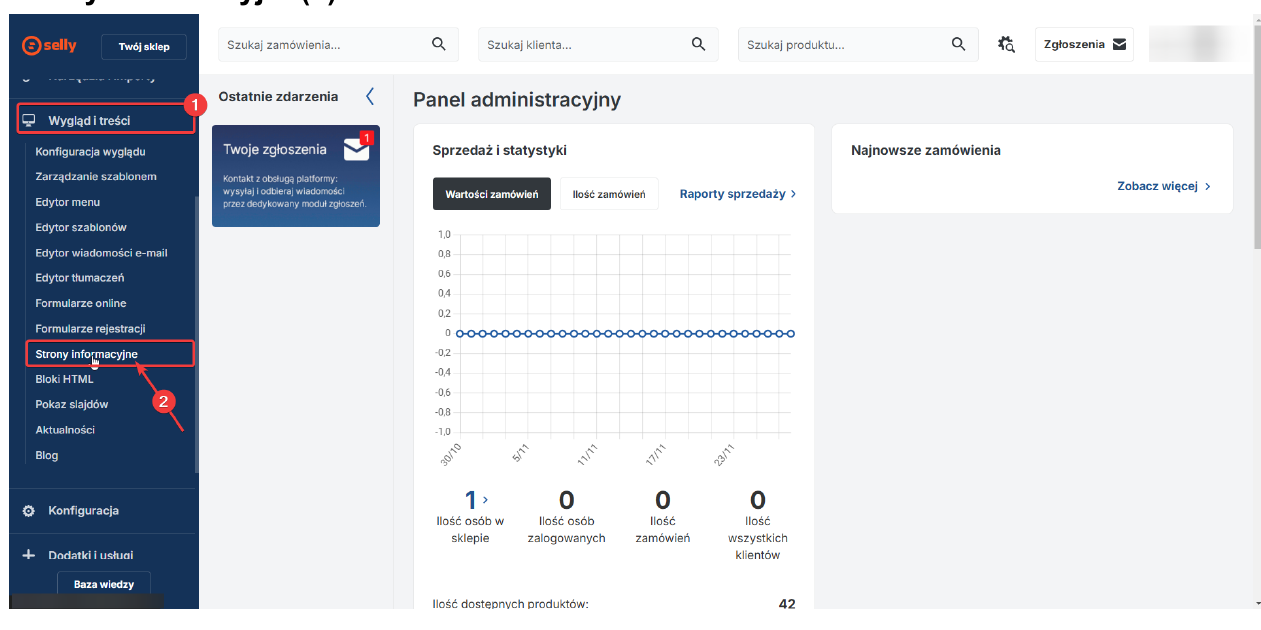
Task: Expand the Konfiguracja sidebar section
Action: click(x=83, y=510)
